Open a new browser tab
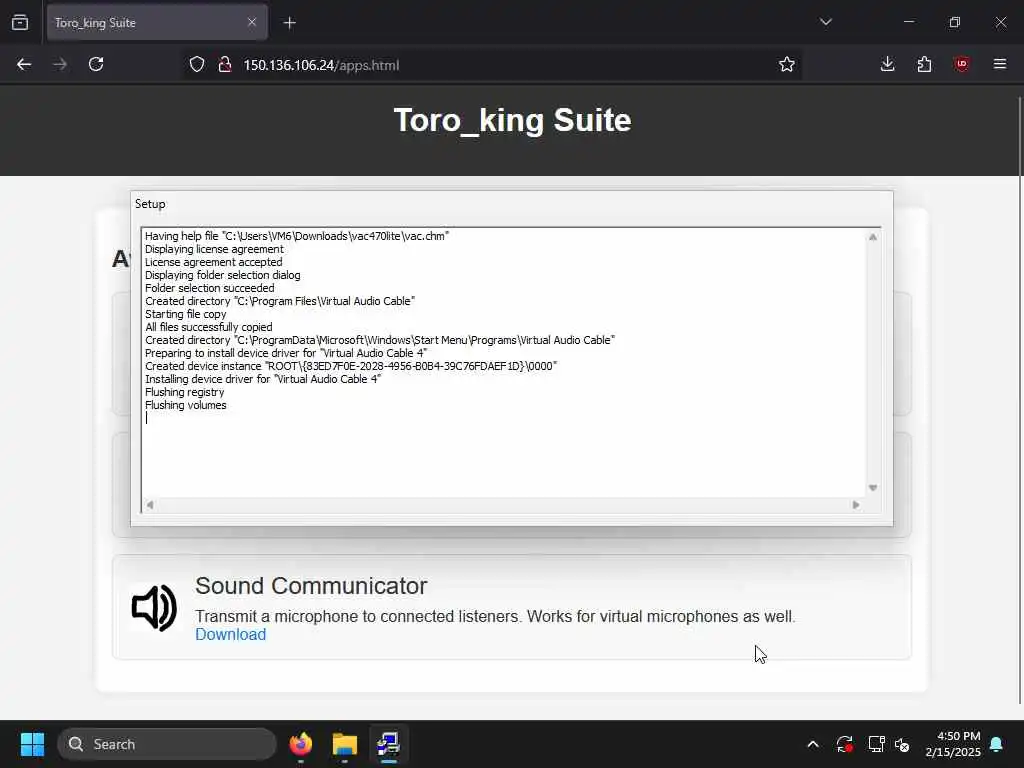The height and width of the screenshot is (768, 1024). (x=289, y=23)
